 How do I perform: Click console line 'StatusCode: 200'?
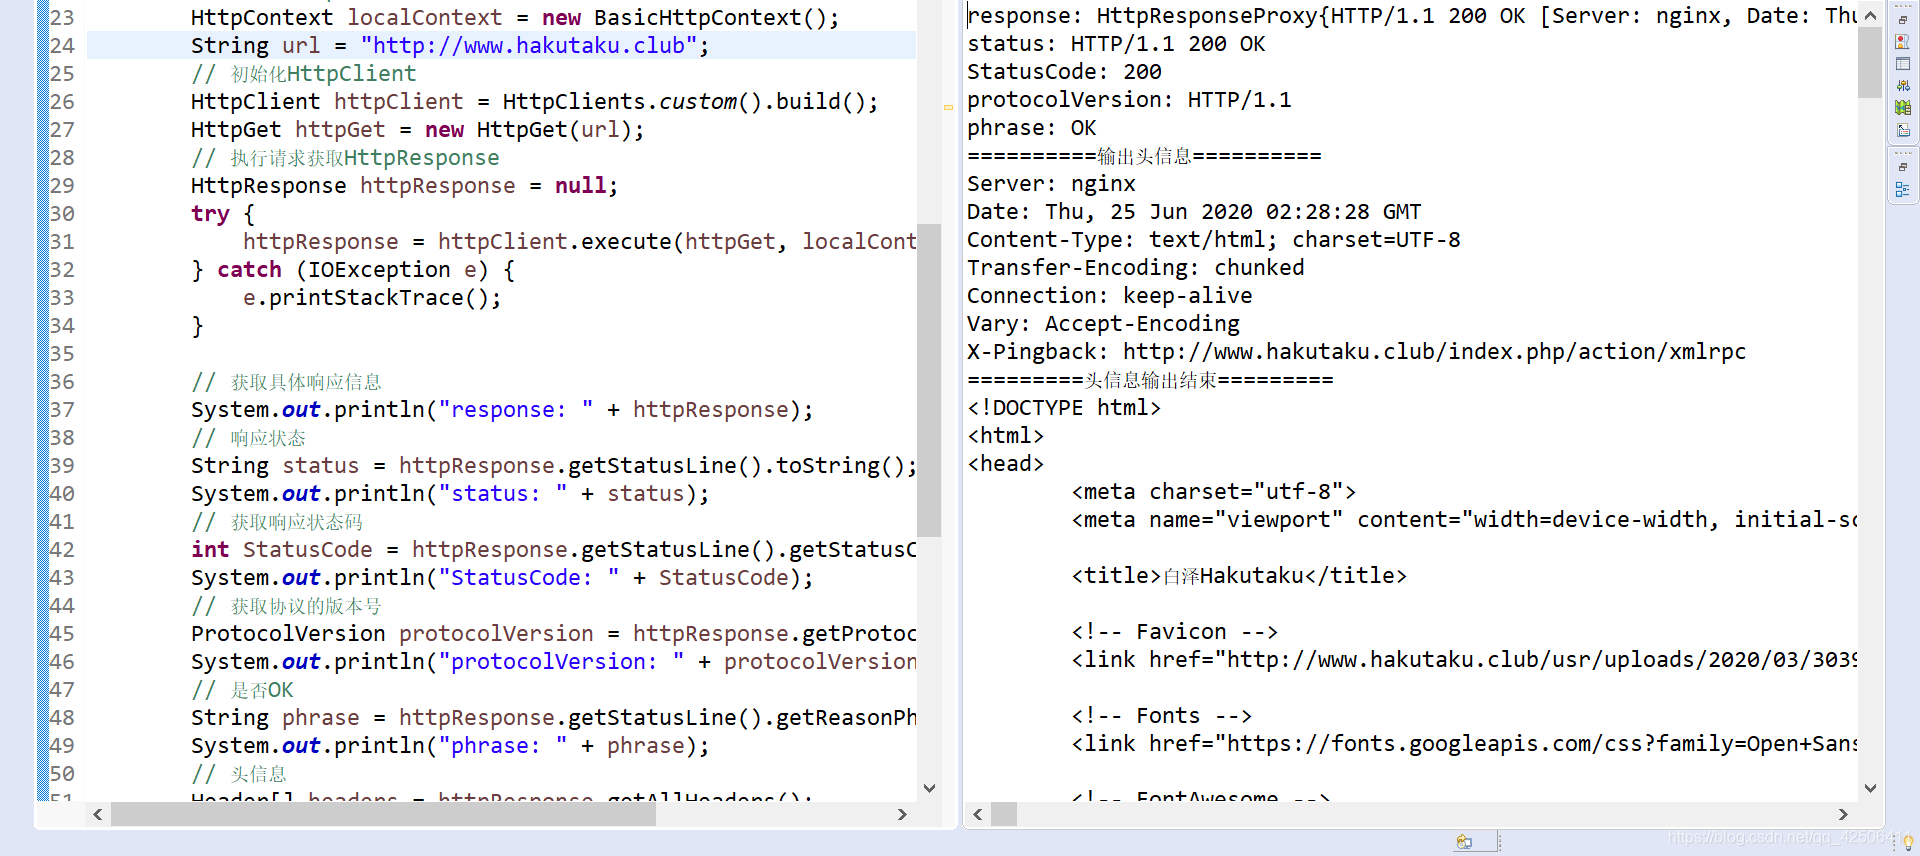click(1064, 72)
